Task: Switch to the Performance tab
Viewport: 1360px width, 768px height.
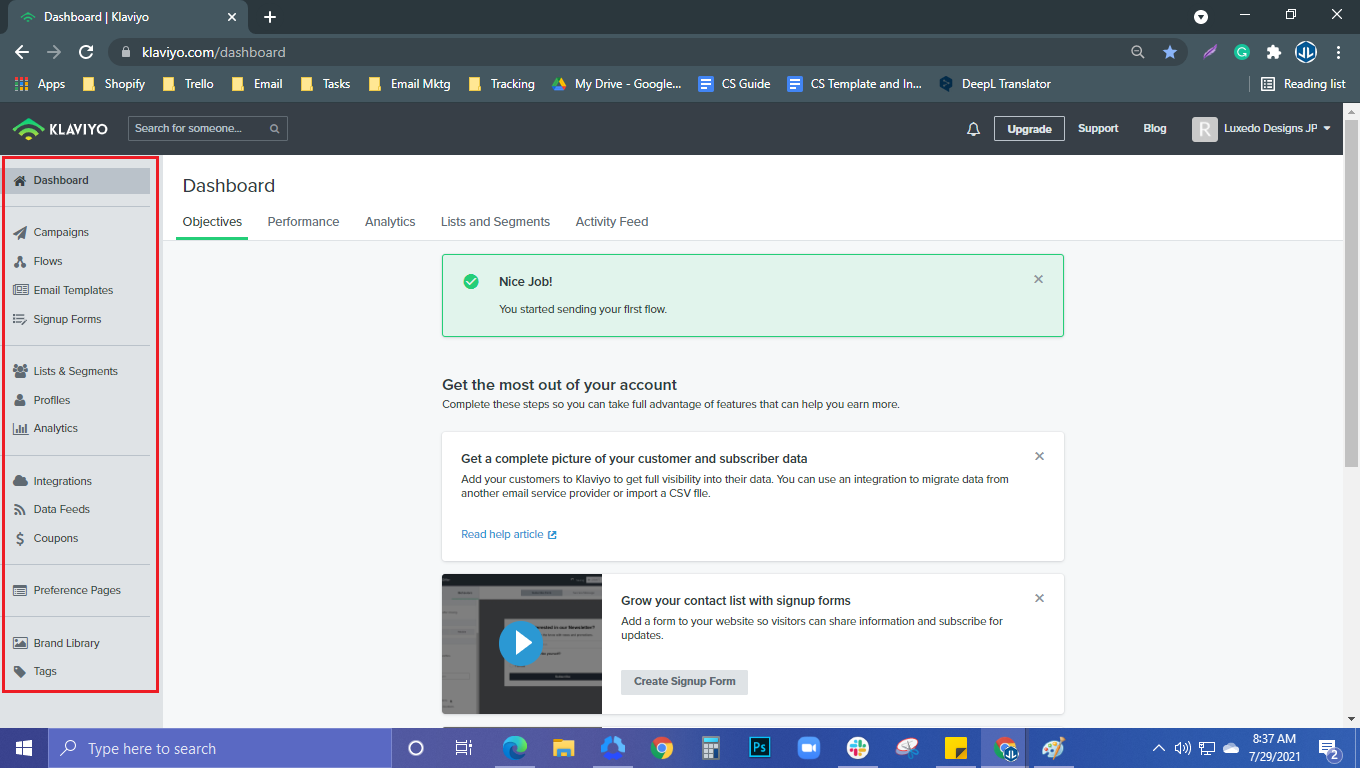Action: [303, 222]
